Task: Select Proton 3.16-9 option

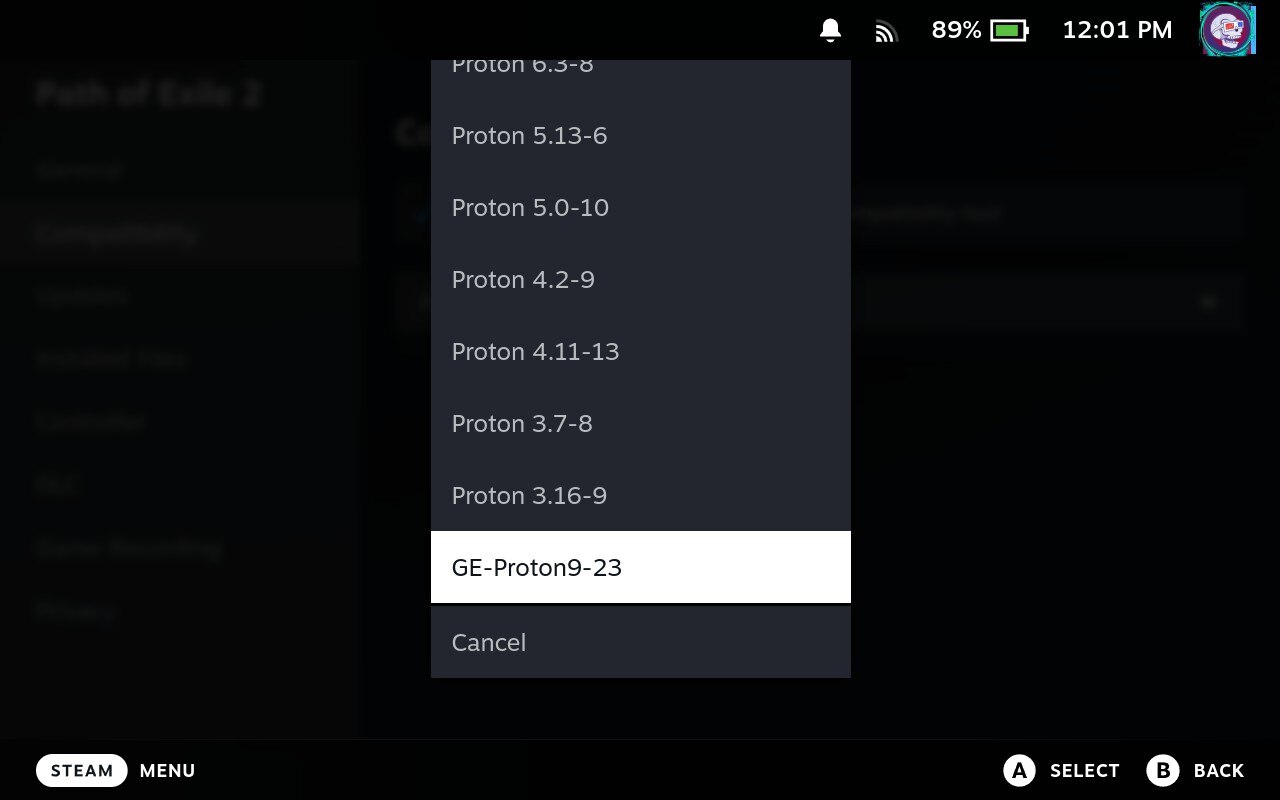Action: click(x=641, y=495)
